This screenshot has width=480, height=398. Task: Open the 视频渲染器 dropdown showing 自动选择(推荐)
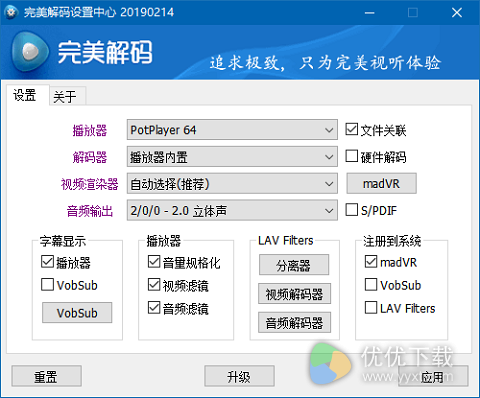232,183
